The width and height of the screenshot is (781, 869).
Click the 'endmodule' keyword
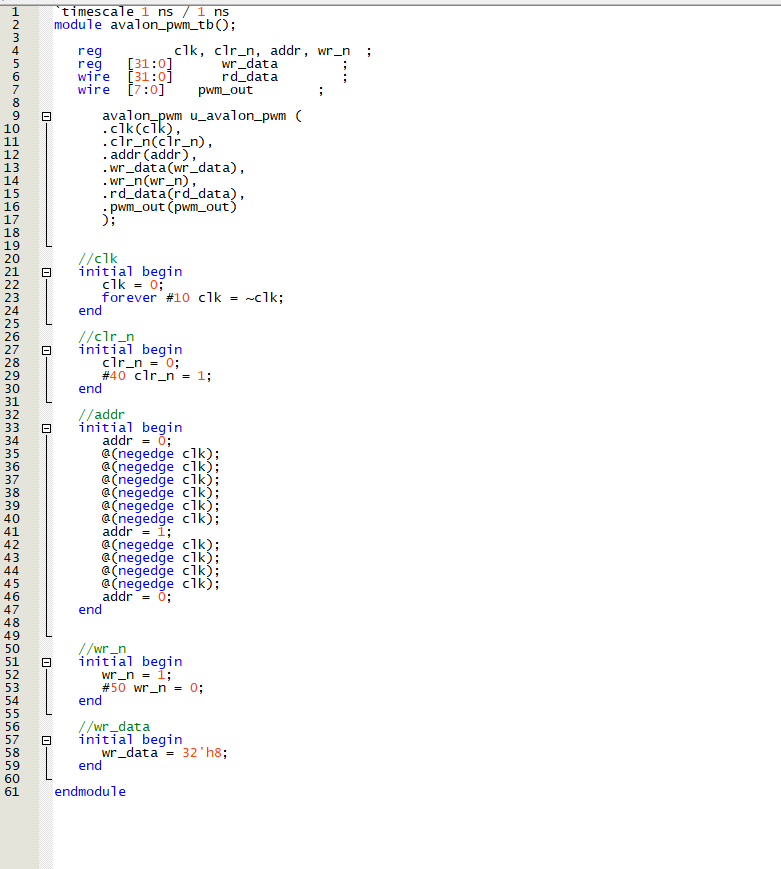pyautogui.click(x=90, y=791)
